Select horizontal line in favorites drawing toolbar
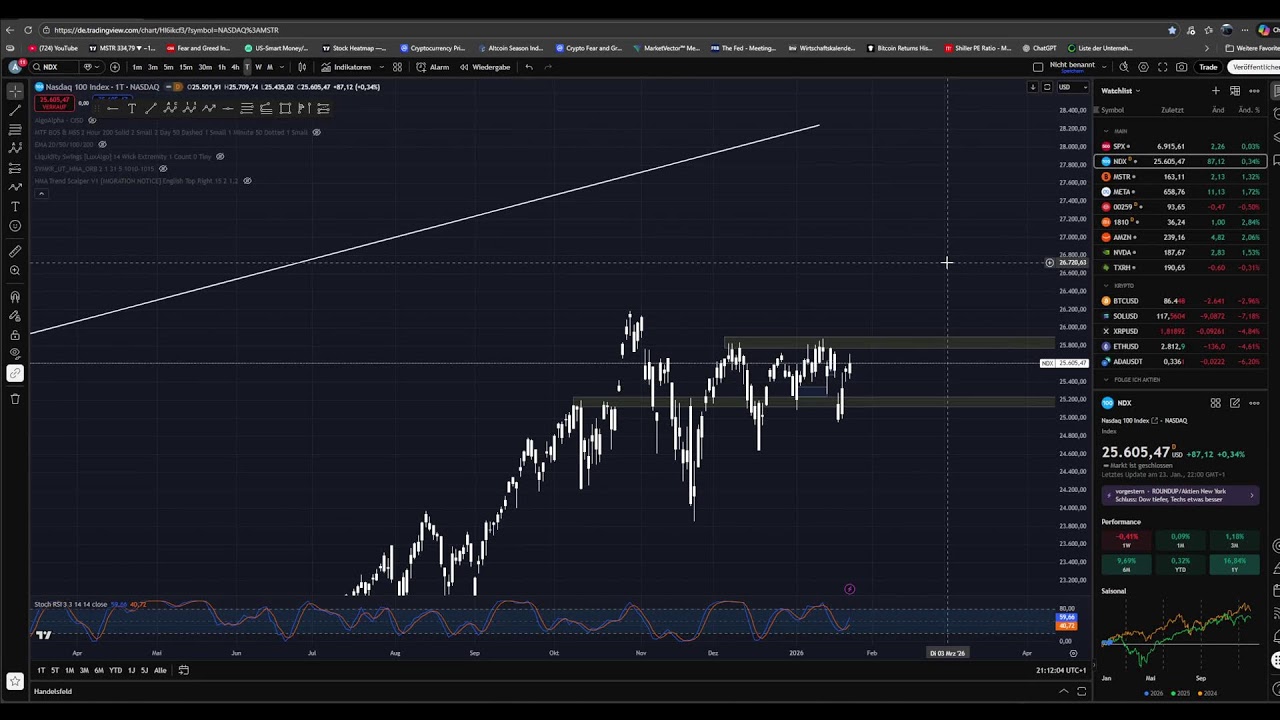The image size is (1280, 720). coord(228,108)
